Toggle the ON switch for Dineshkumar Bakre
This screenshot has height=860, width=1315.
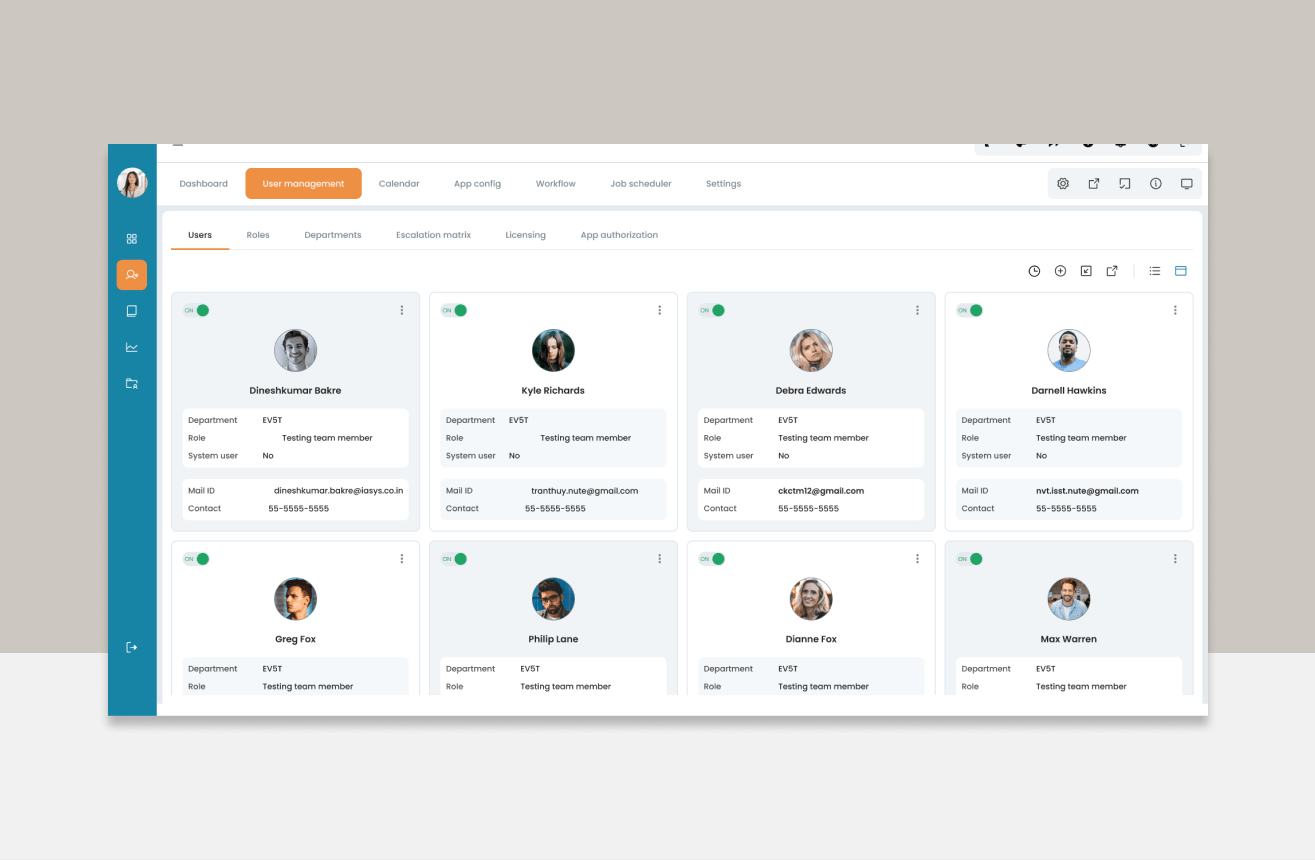197,311
